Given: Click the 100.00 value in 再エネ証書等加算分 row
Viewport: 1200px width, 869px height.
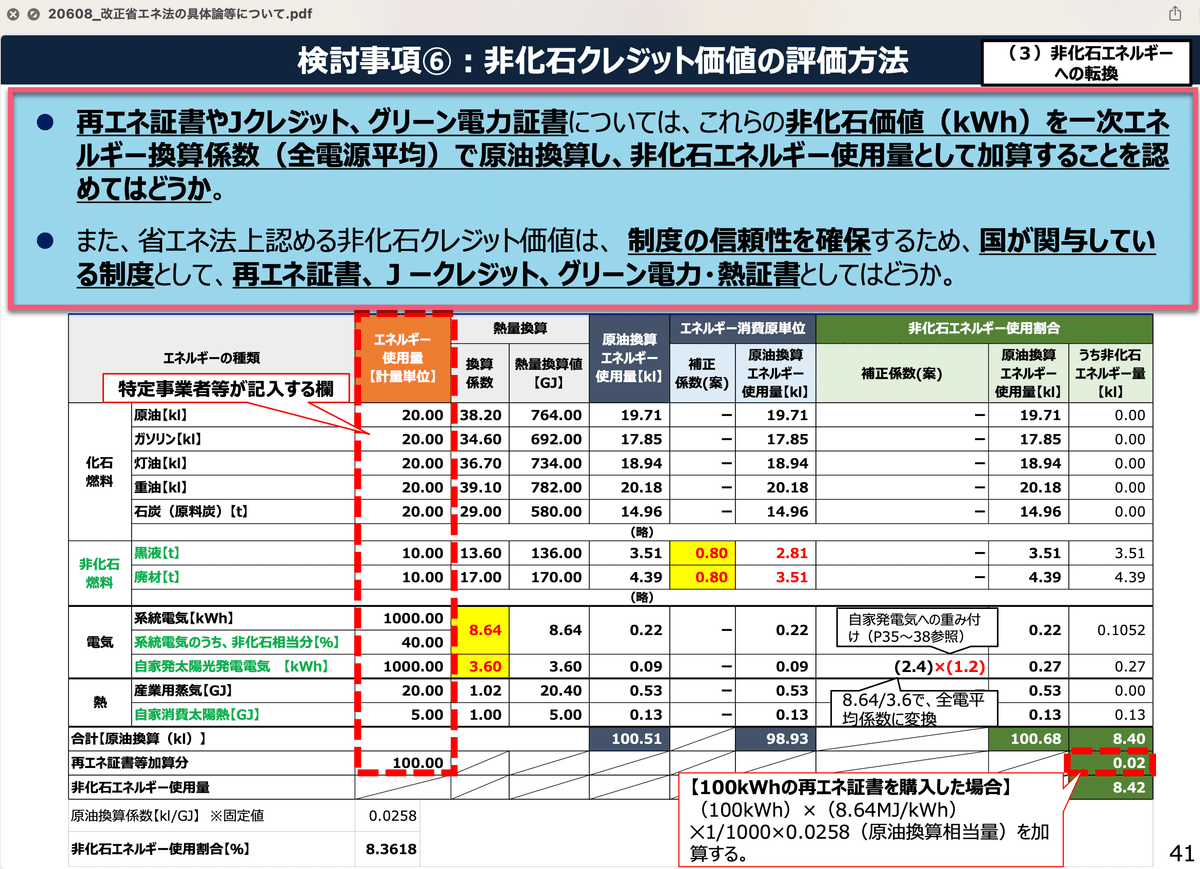Looking at the screenshot, I should (x=416, y=763).
